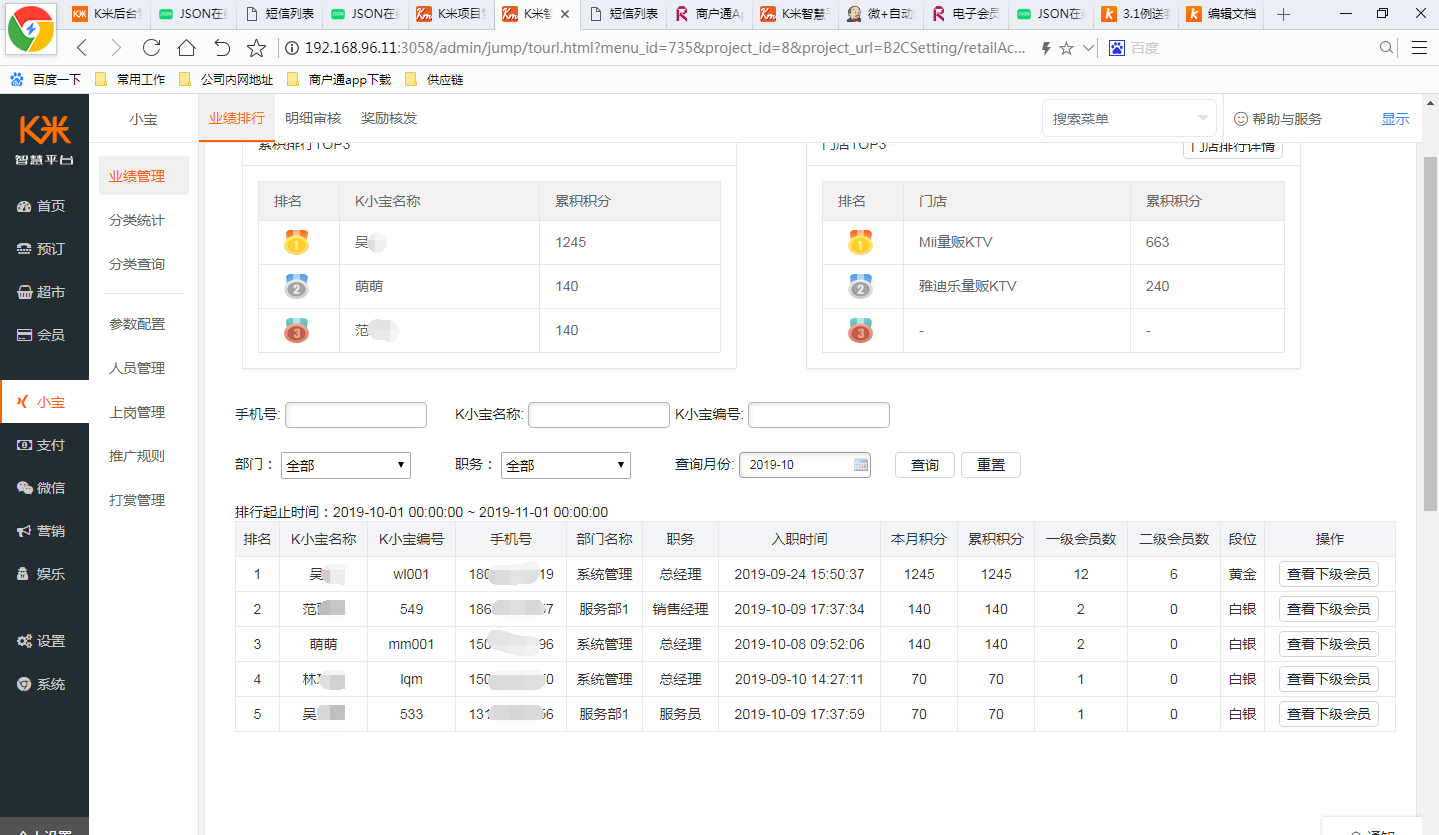Image resolution: width=1439 pixels, height=835 pixels.
Task: Open the 首页 home item in left sidebar
Action: coord(44,206)
